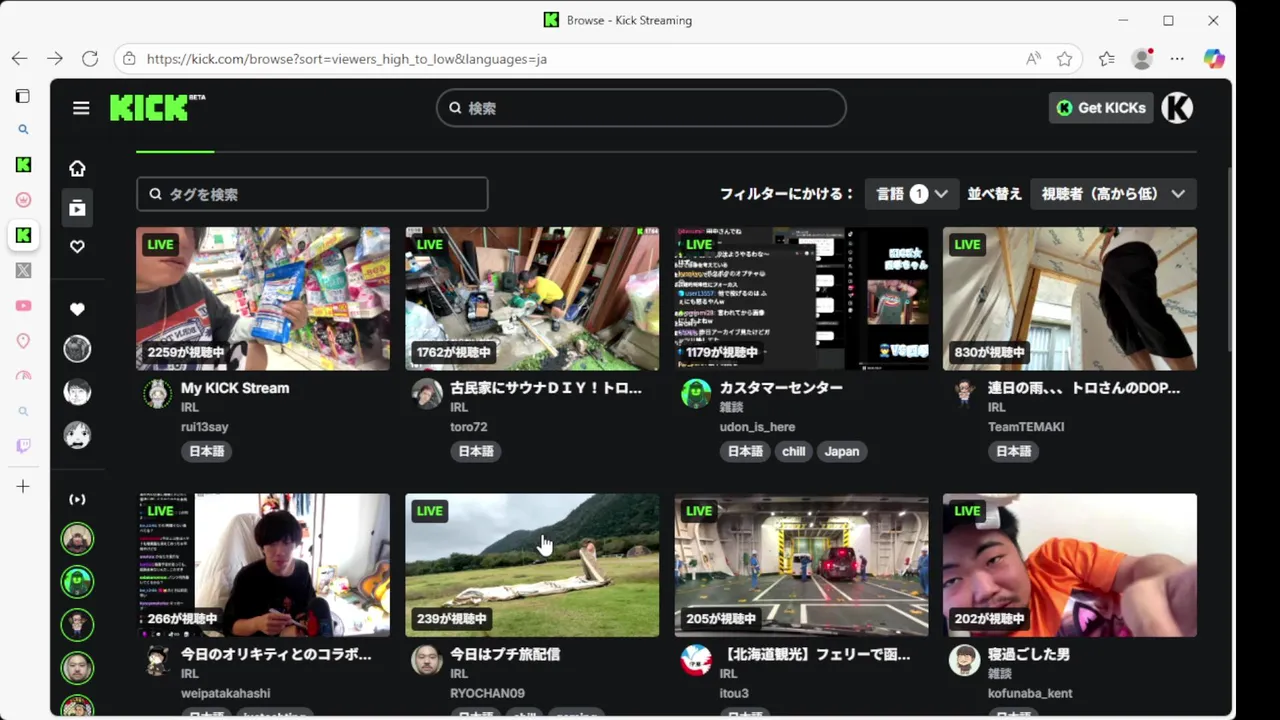The width and height of the screenshot is (1280, 720).
Task: Open the toro72 channel link
Action: point(469,427)
